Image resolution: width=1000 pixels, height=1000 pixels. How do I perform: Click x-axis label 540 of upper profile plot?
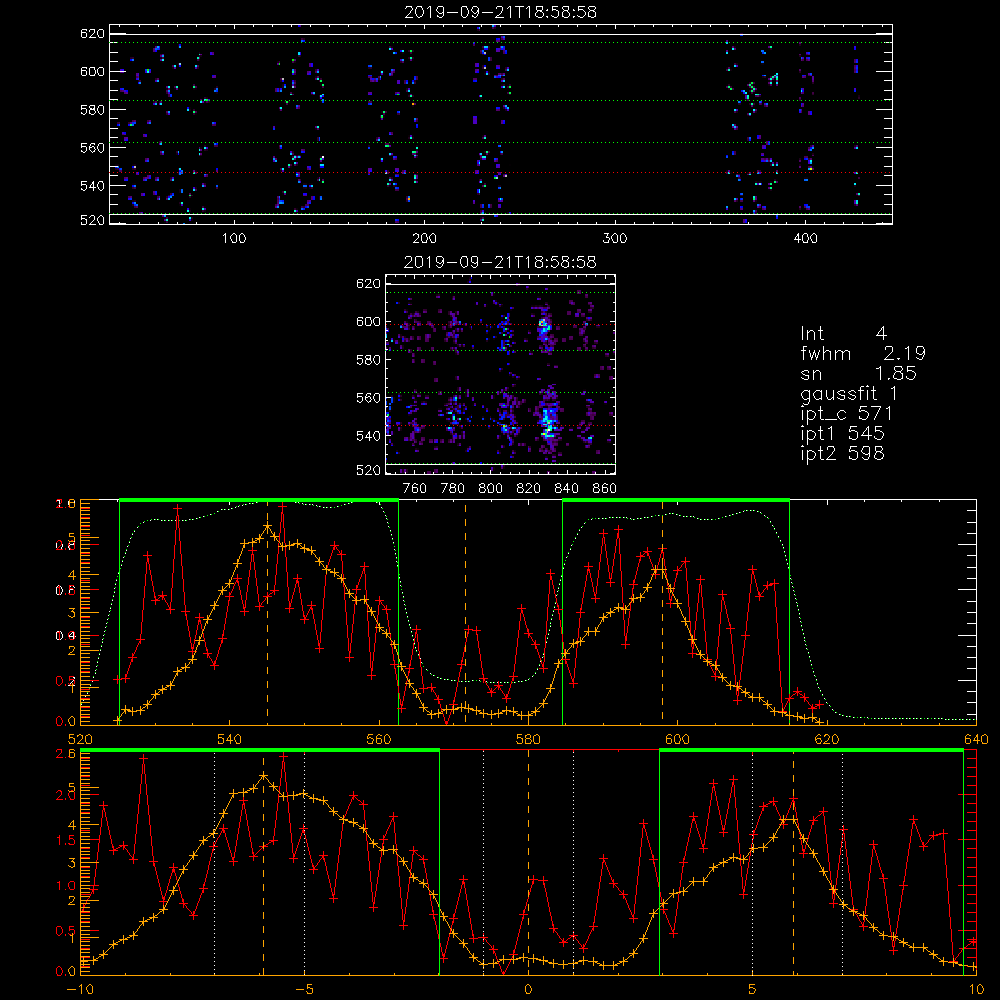(x=230, y=740)
